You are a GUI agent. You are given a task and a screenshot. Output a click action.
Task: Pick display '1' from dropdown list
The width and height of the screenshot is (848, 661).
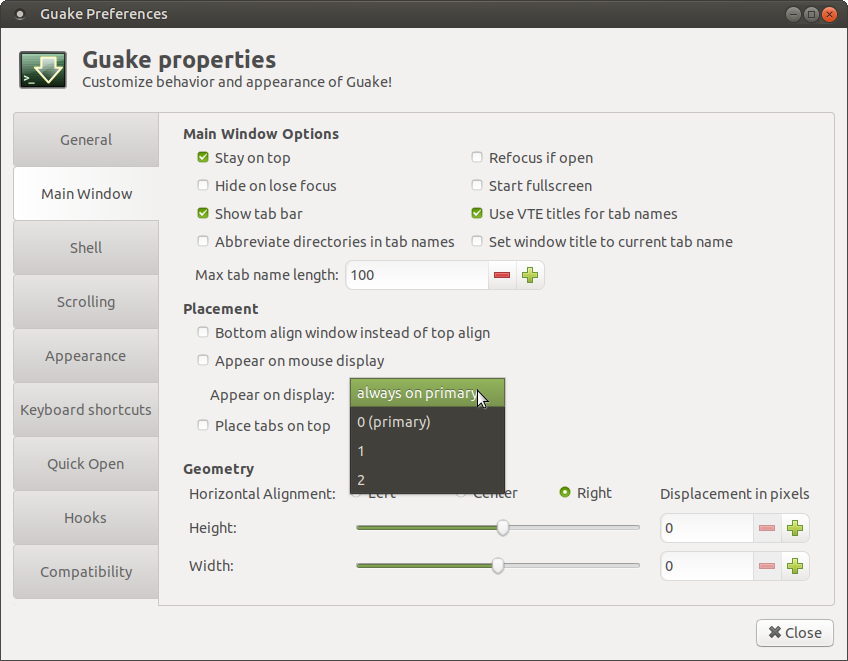coord(427,451)
